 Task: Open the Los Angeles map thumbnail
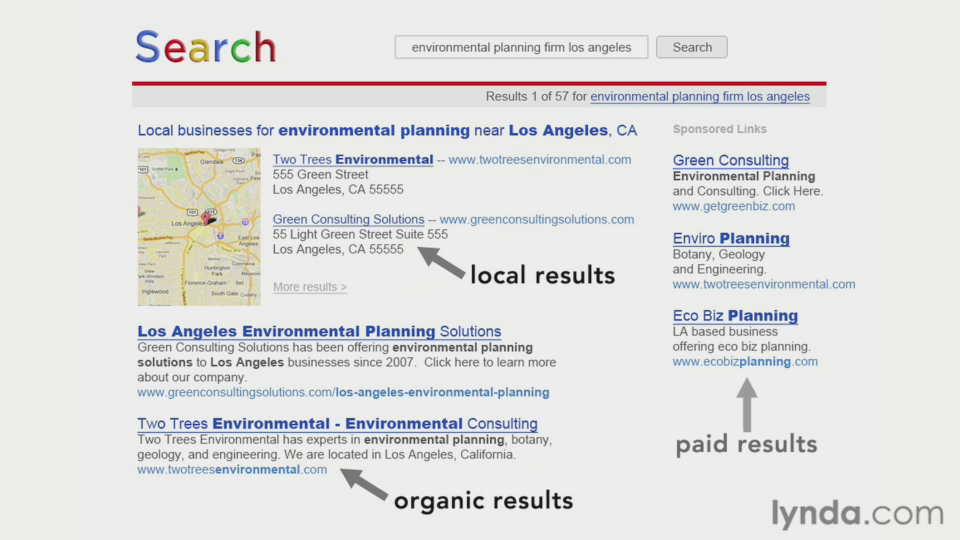[199, 227]
